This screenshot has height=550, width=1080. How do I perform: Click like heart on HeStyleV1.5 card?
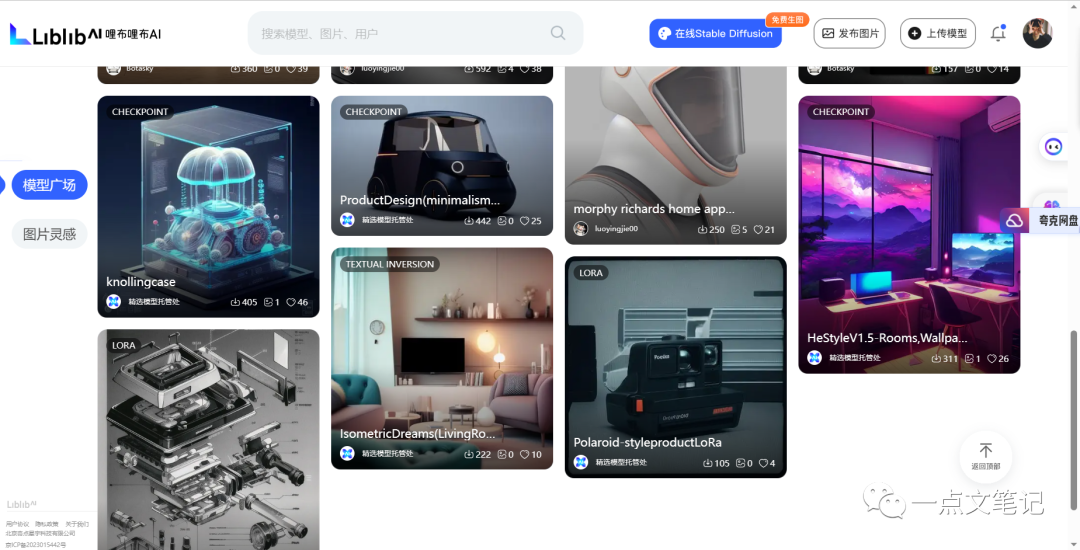click(992, 359)
